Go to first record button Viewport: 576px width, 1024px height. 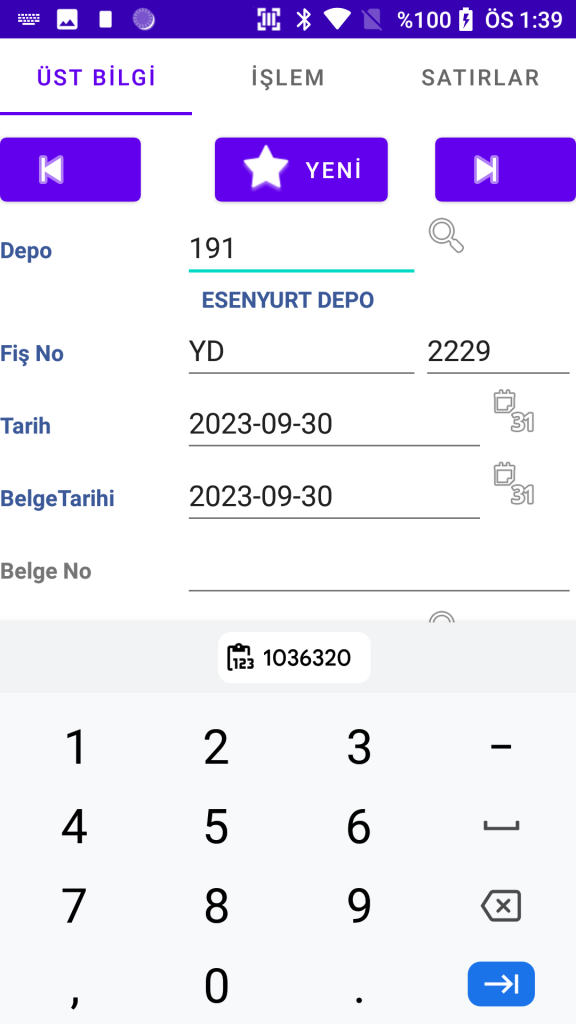tap(71, 169)
